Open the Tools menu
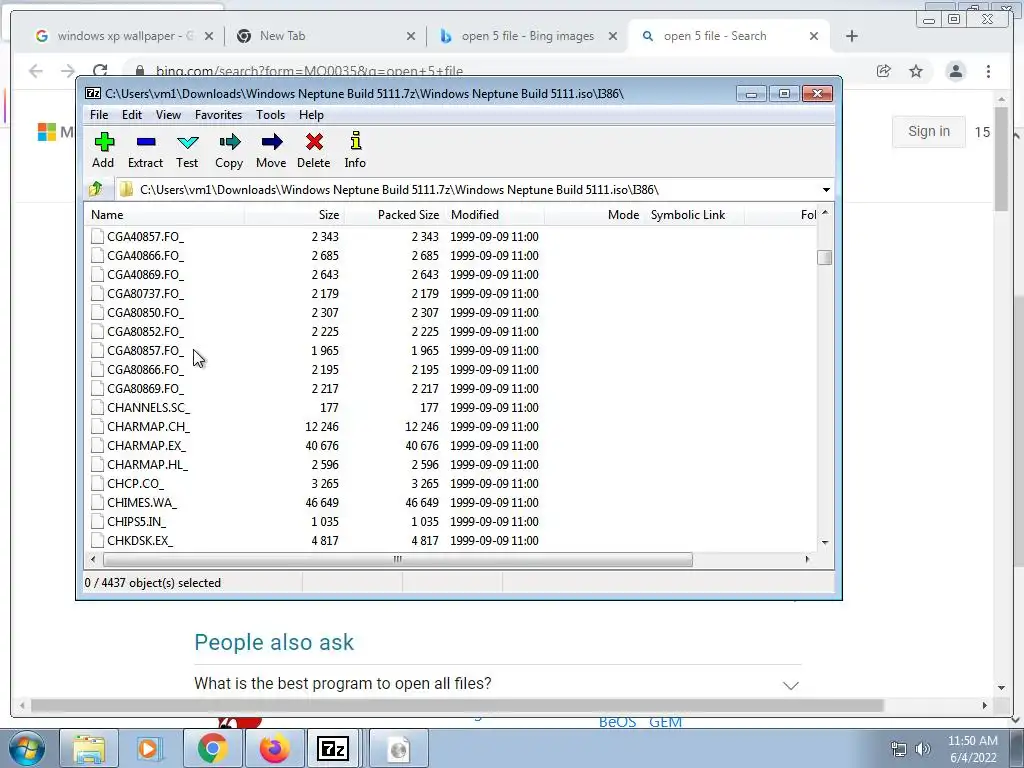Screen dimensions: 1024x768 [x=270, y=115]
